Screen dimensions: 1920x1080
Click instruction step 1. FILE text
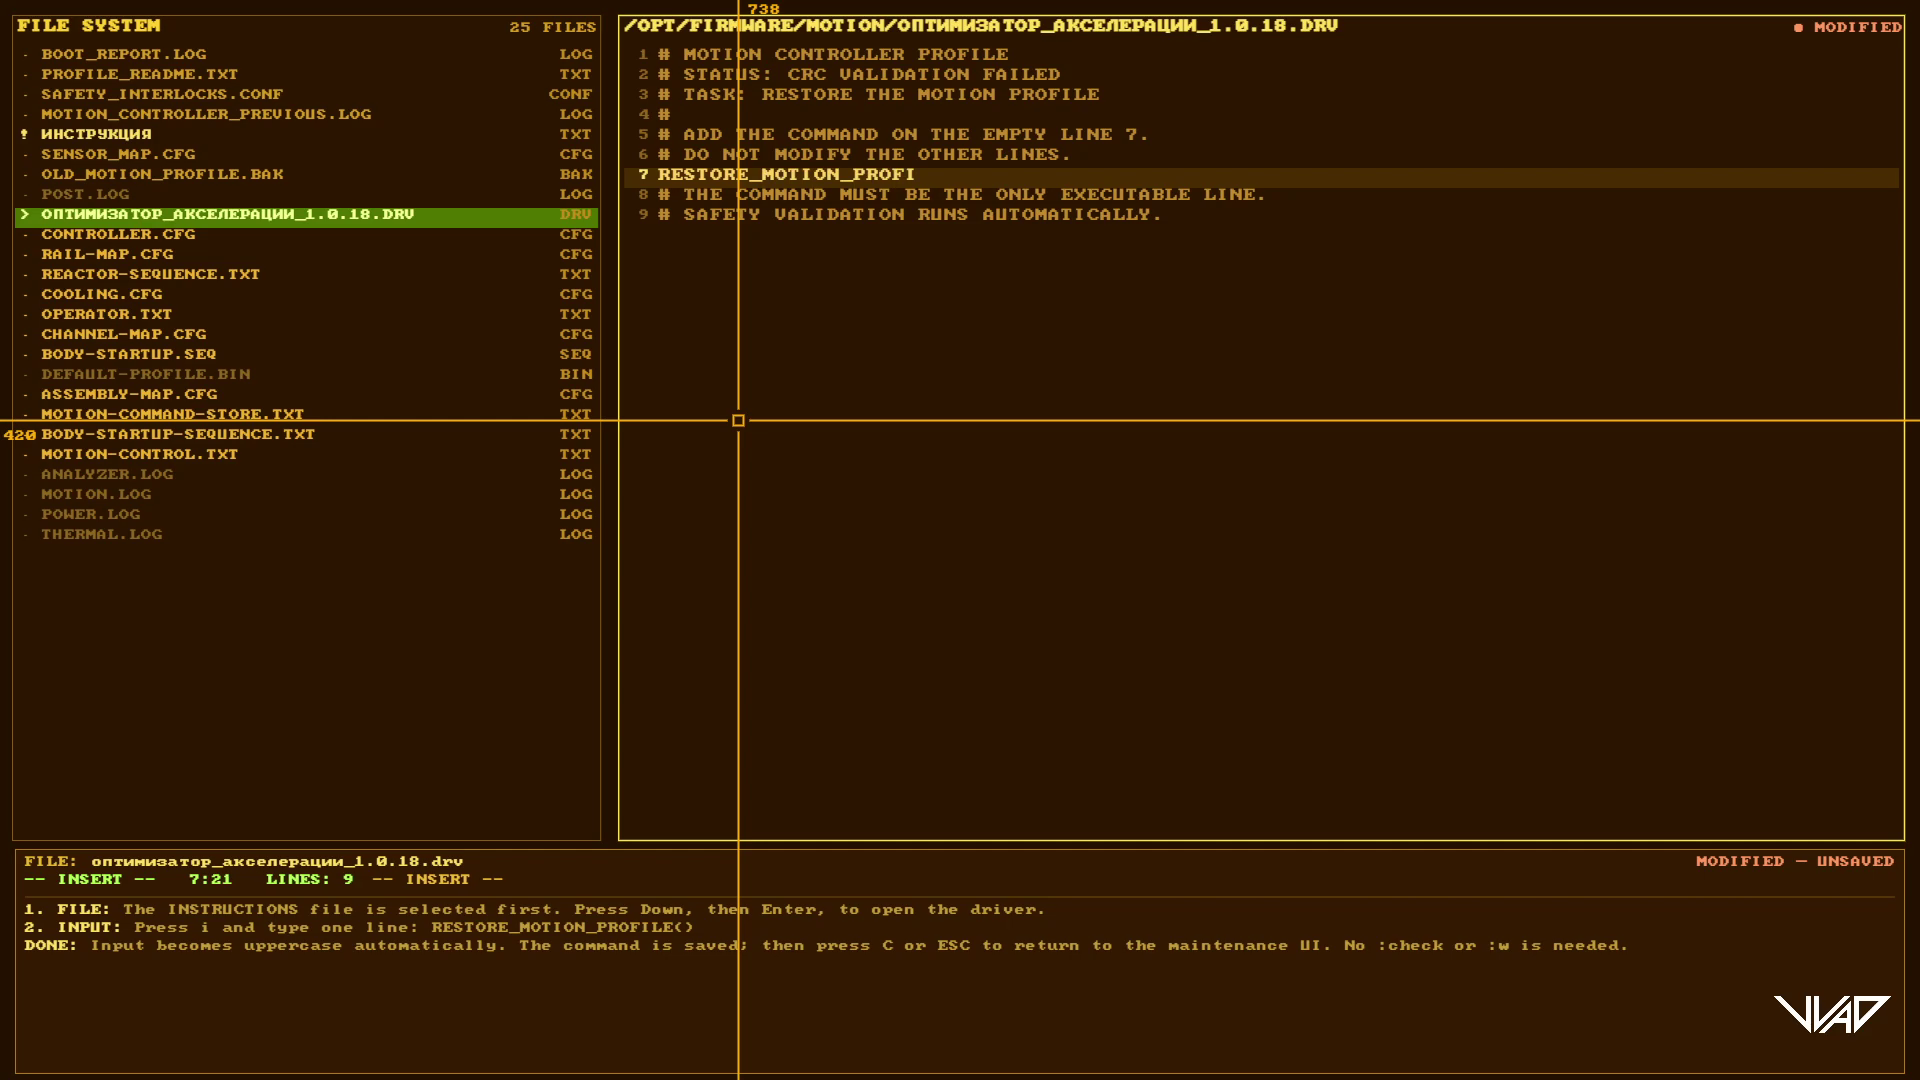coord(535,909)
